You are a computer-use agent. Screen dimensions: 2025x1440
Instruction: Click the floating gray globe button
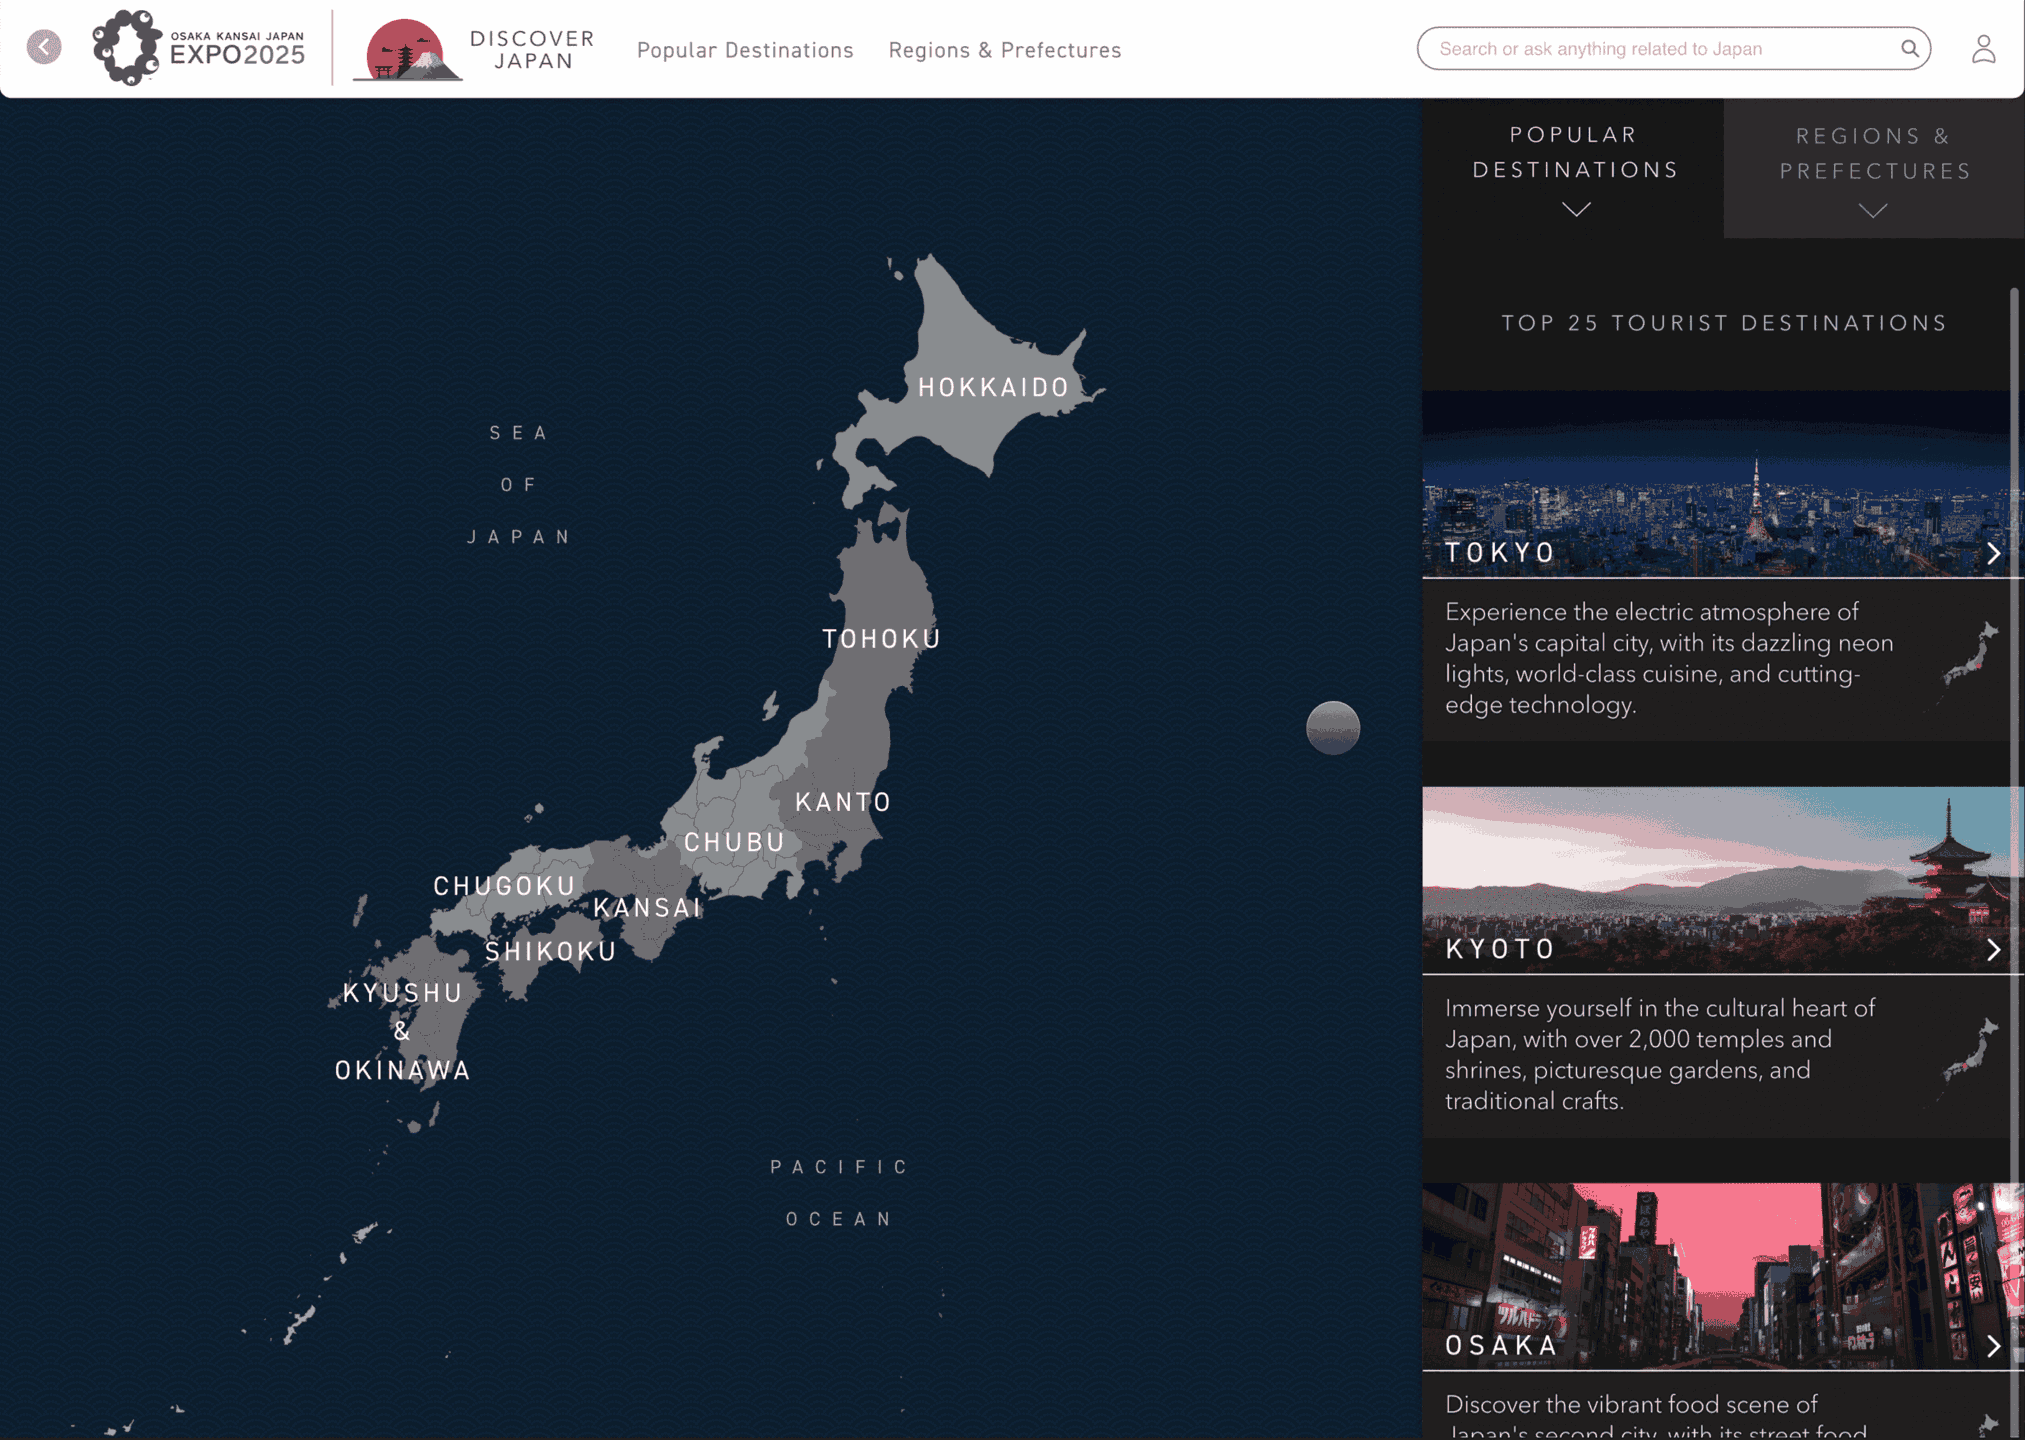[1332, 728]
